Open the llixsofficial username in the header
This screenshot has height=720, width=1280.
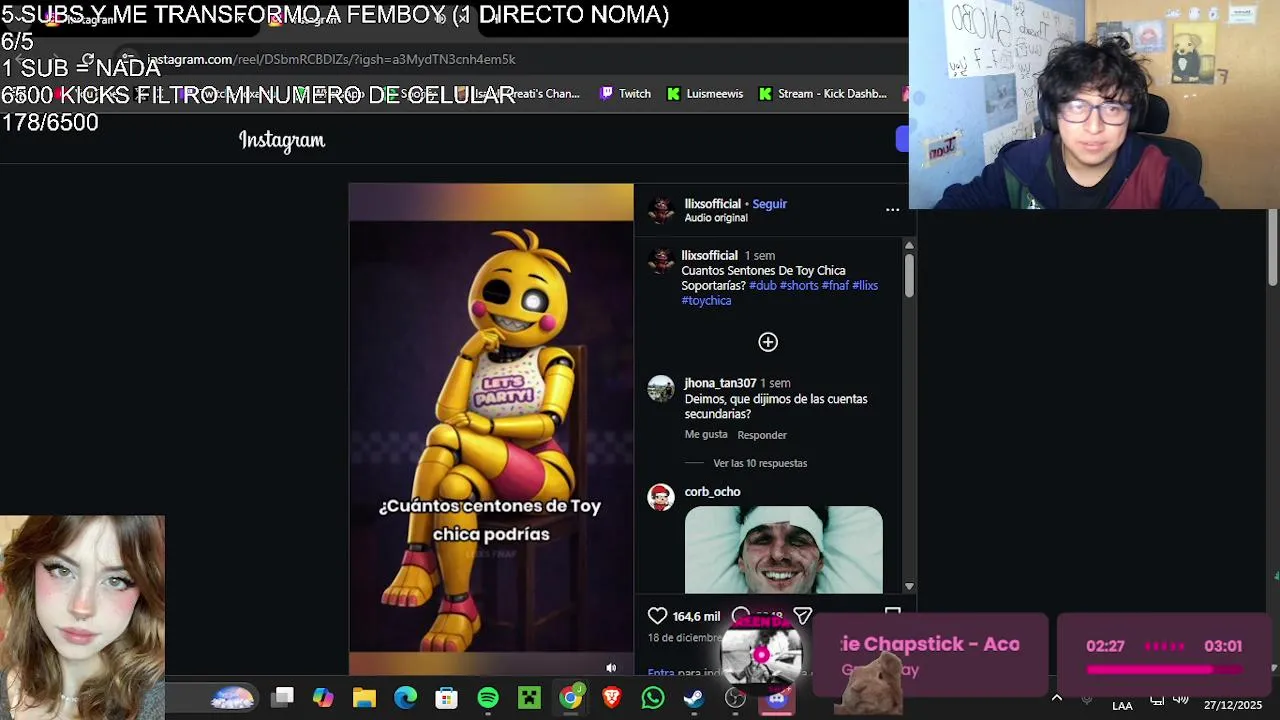[712, 204]
